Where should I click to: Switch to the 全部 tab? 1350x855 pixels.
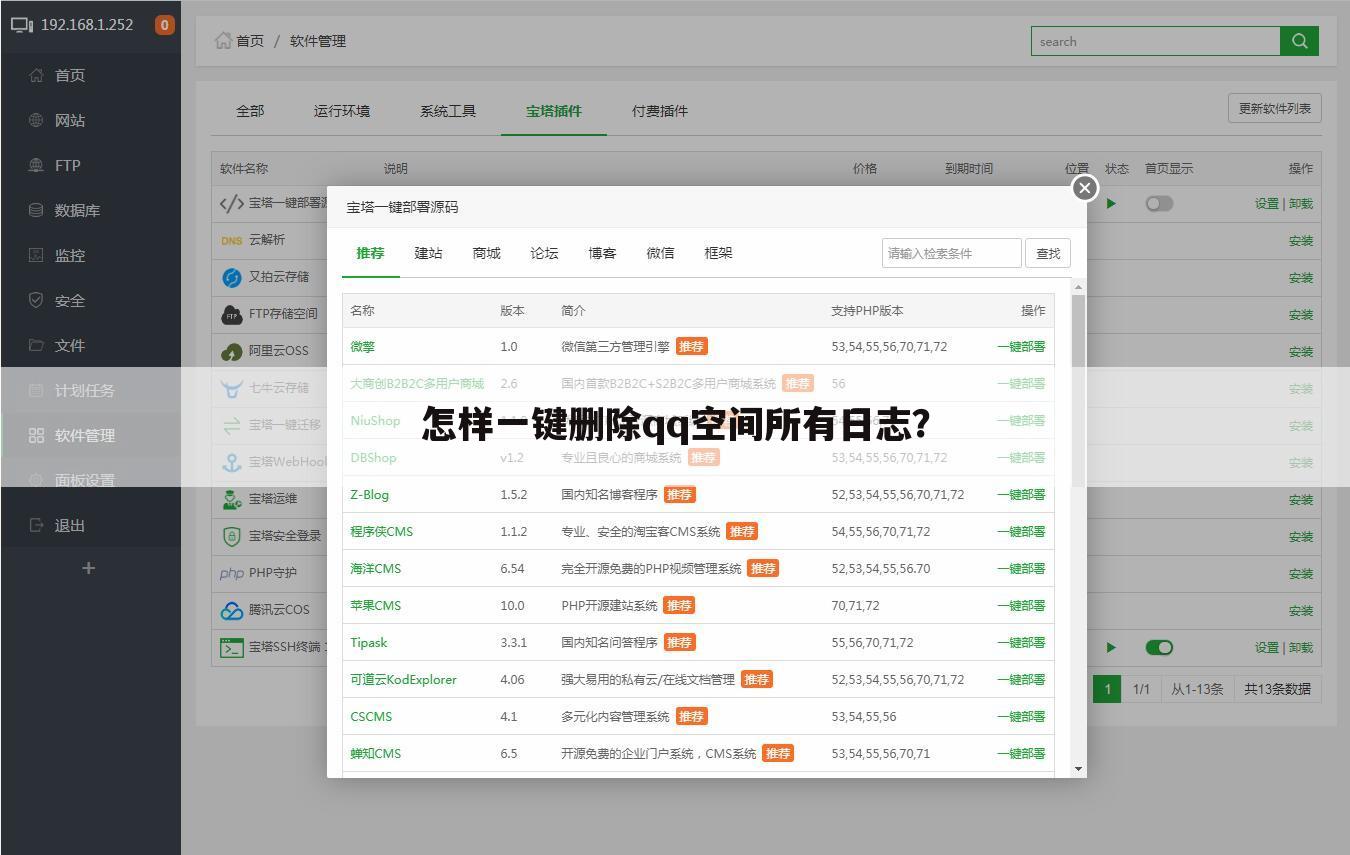coord(250,111)
